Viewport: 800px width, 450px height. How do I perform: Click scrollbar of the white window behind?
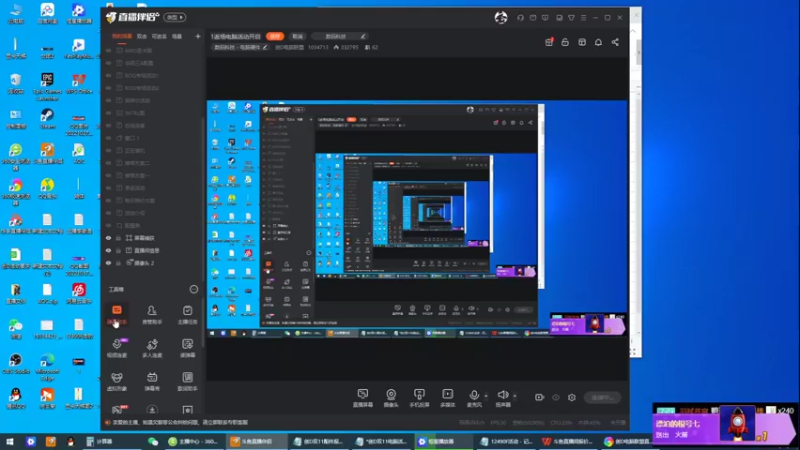pos(638,53)
